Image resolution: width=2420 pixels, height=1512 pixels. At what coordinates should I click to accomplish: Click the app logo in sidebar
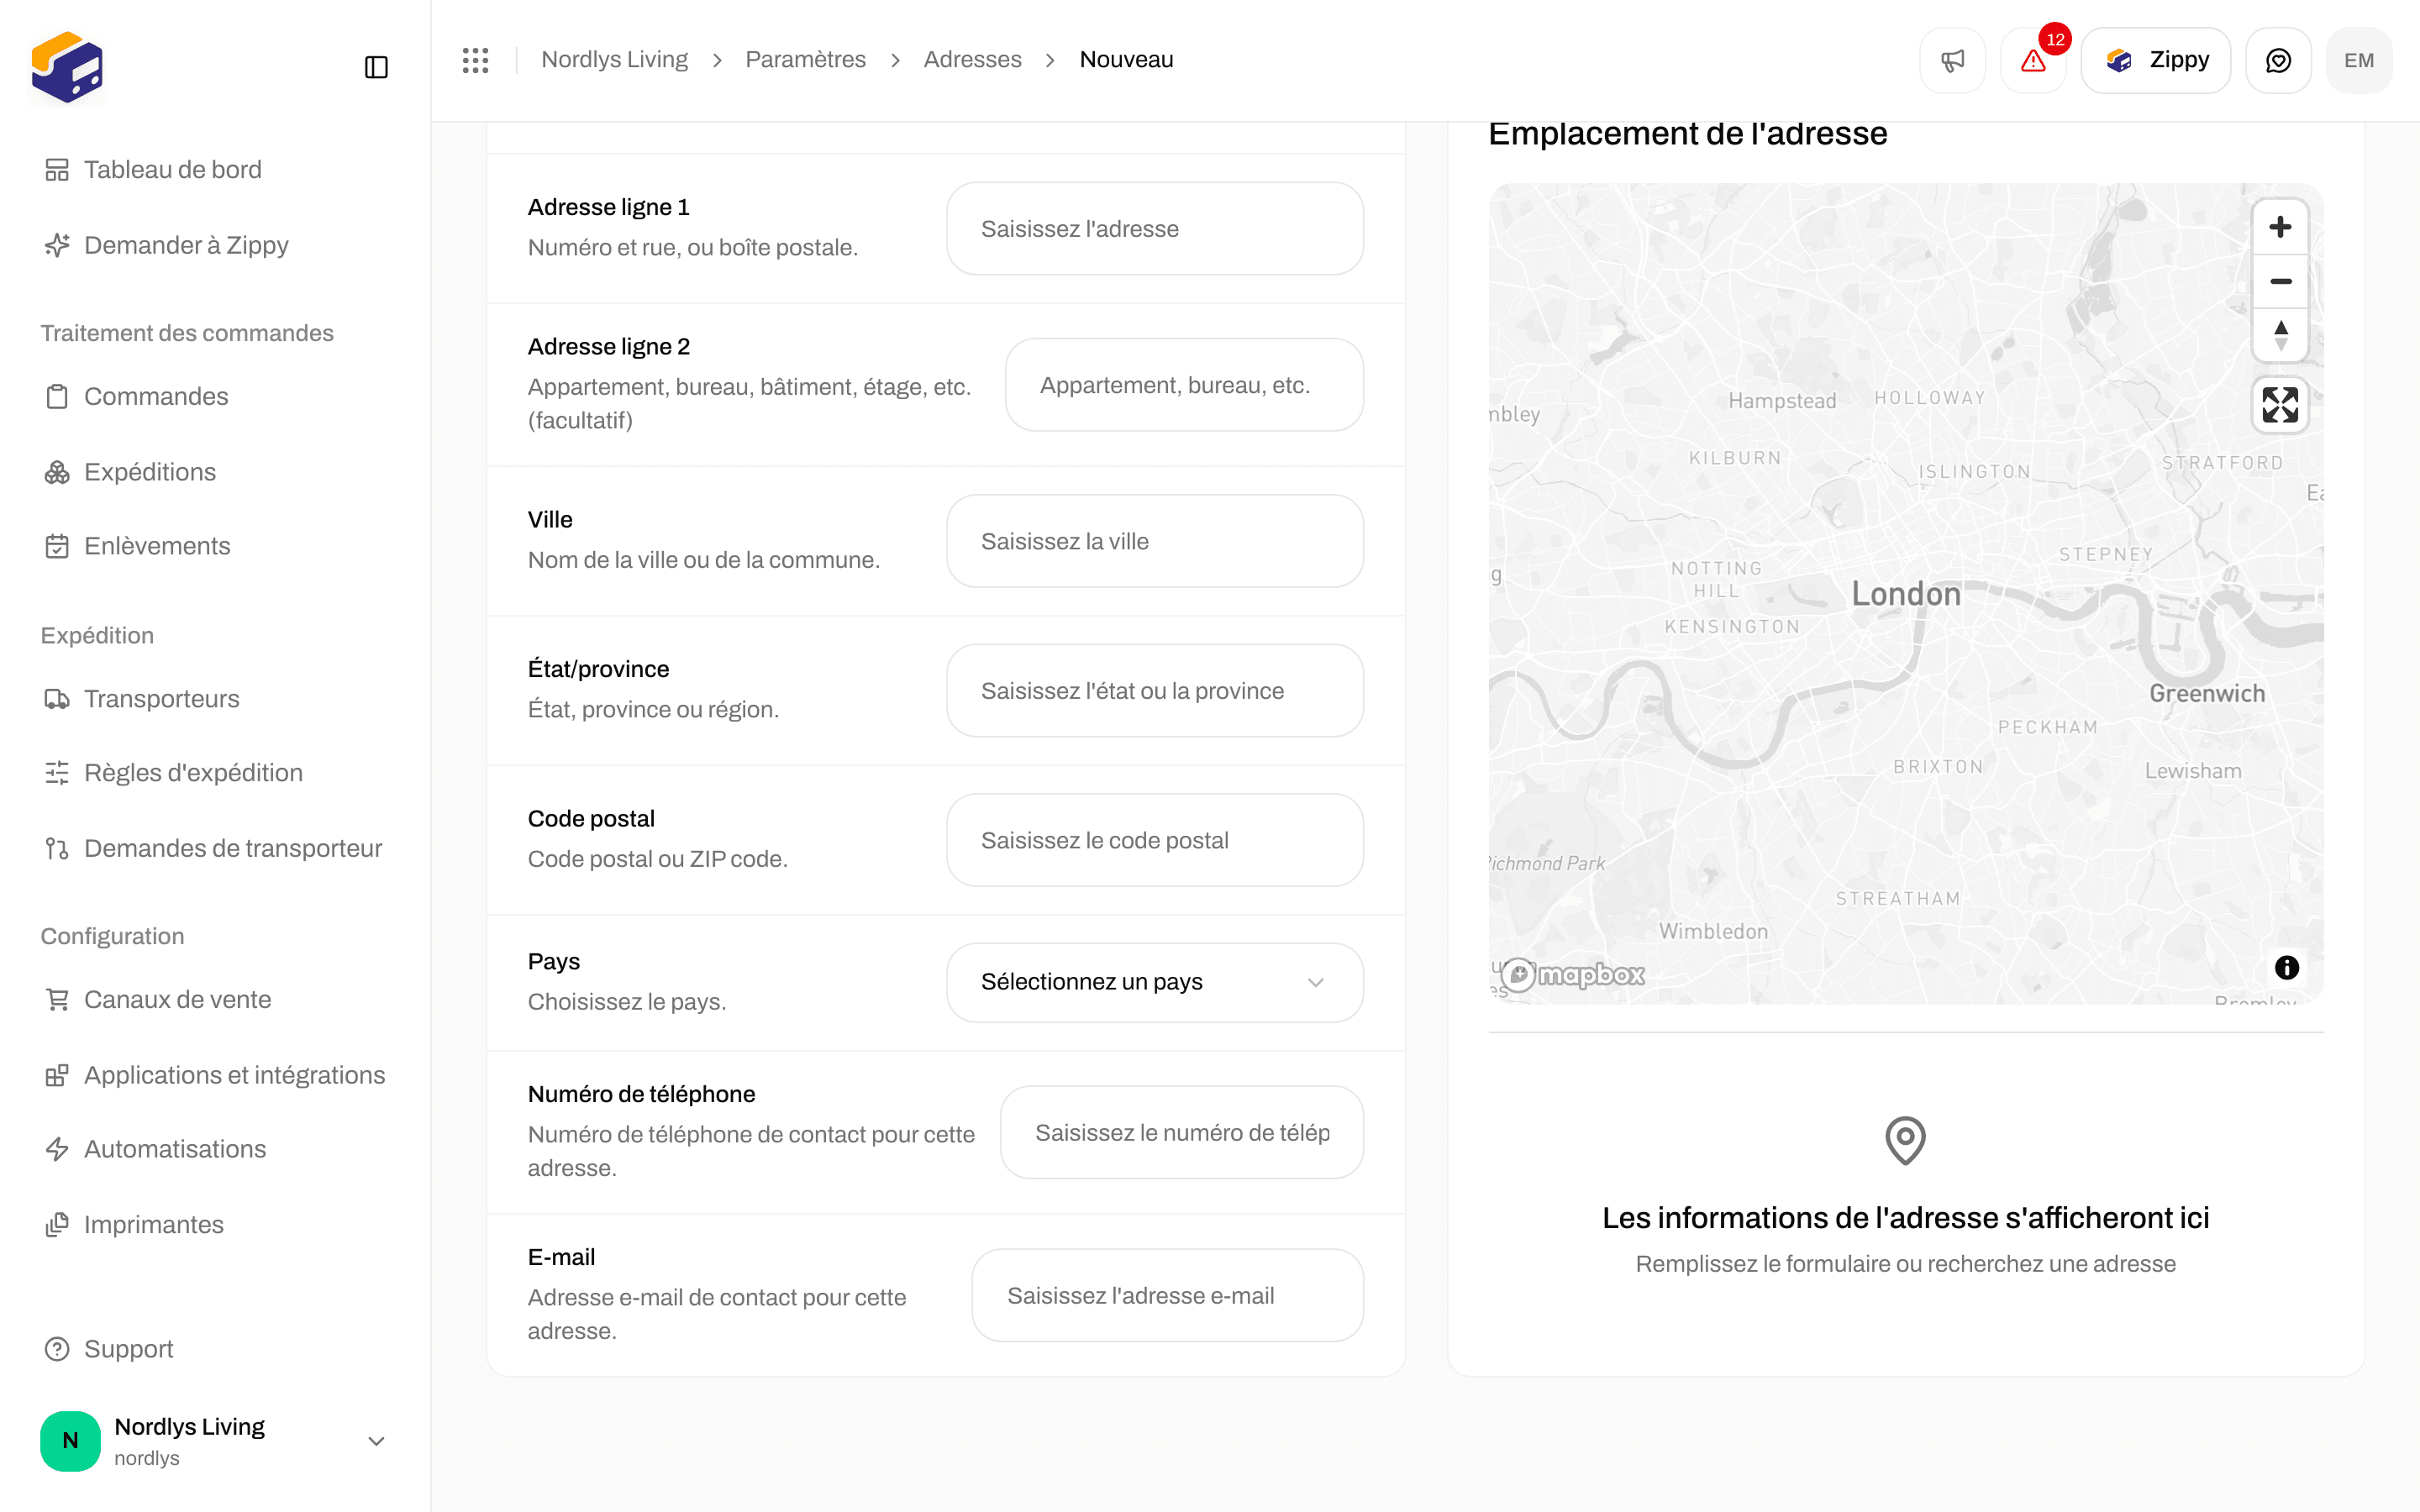tap(67, 67)
